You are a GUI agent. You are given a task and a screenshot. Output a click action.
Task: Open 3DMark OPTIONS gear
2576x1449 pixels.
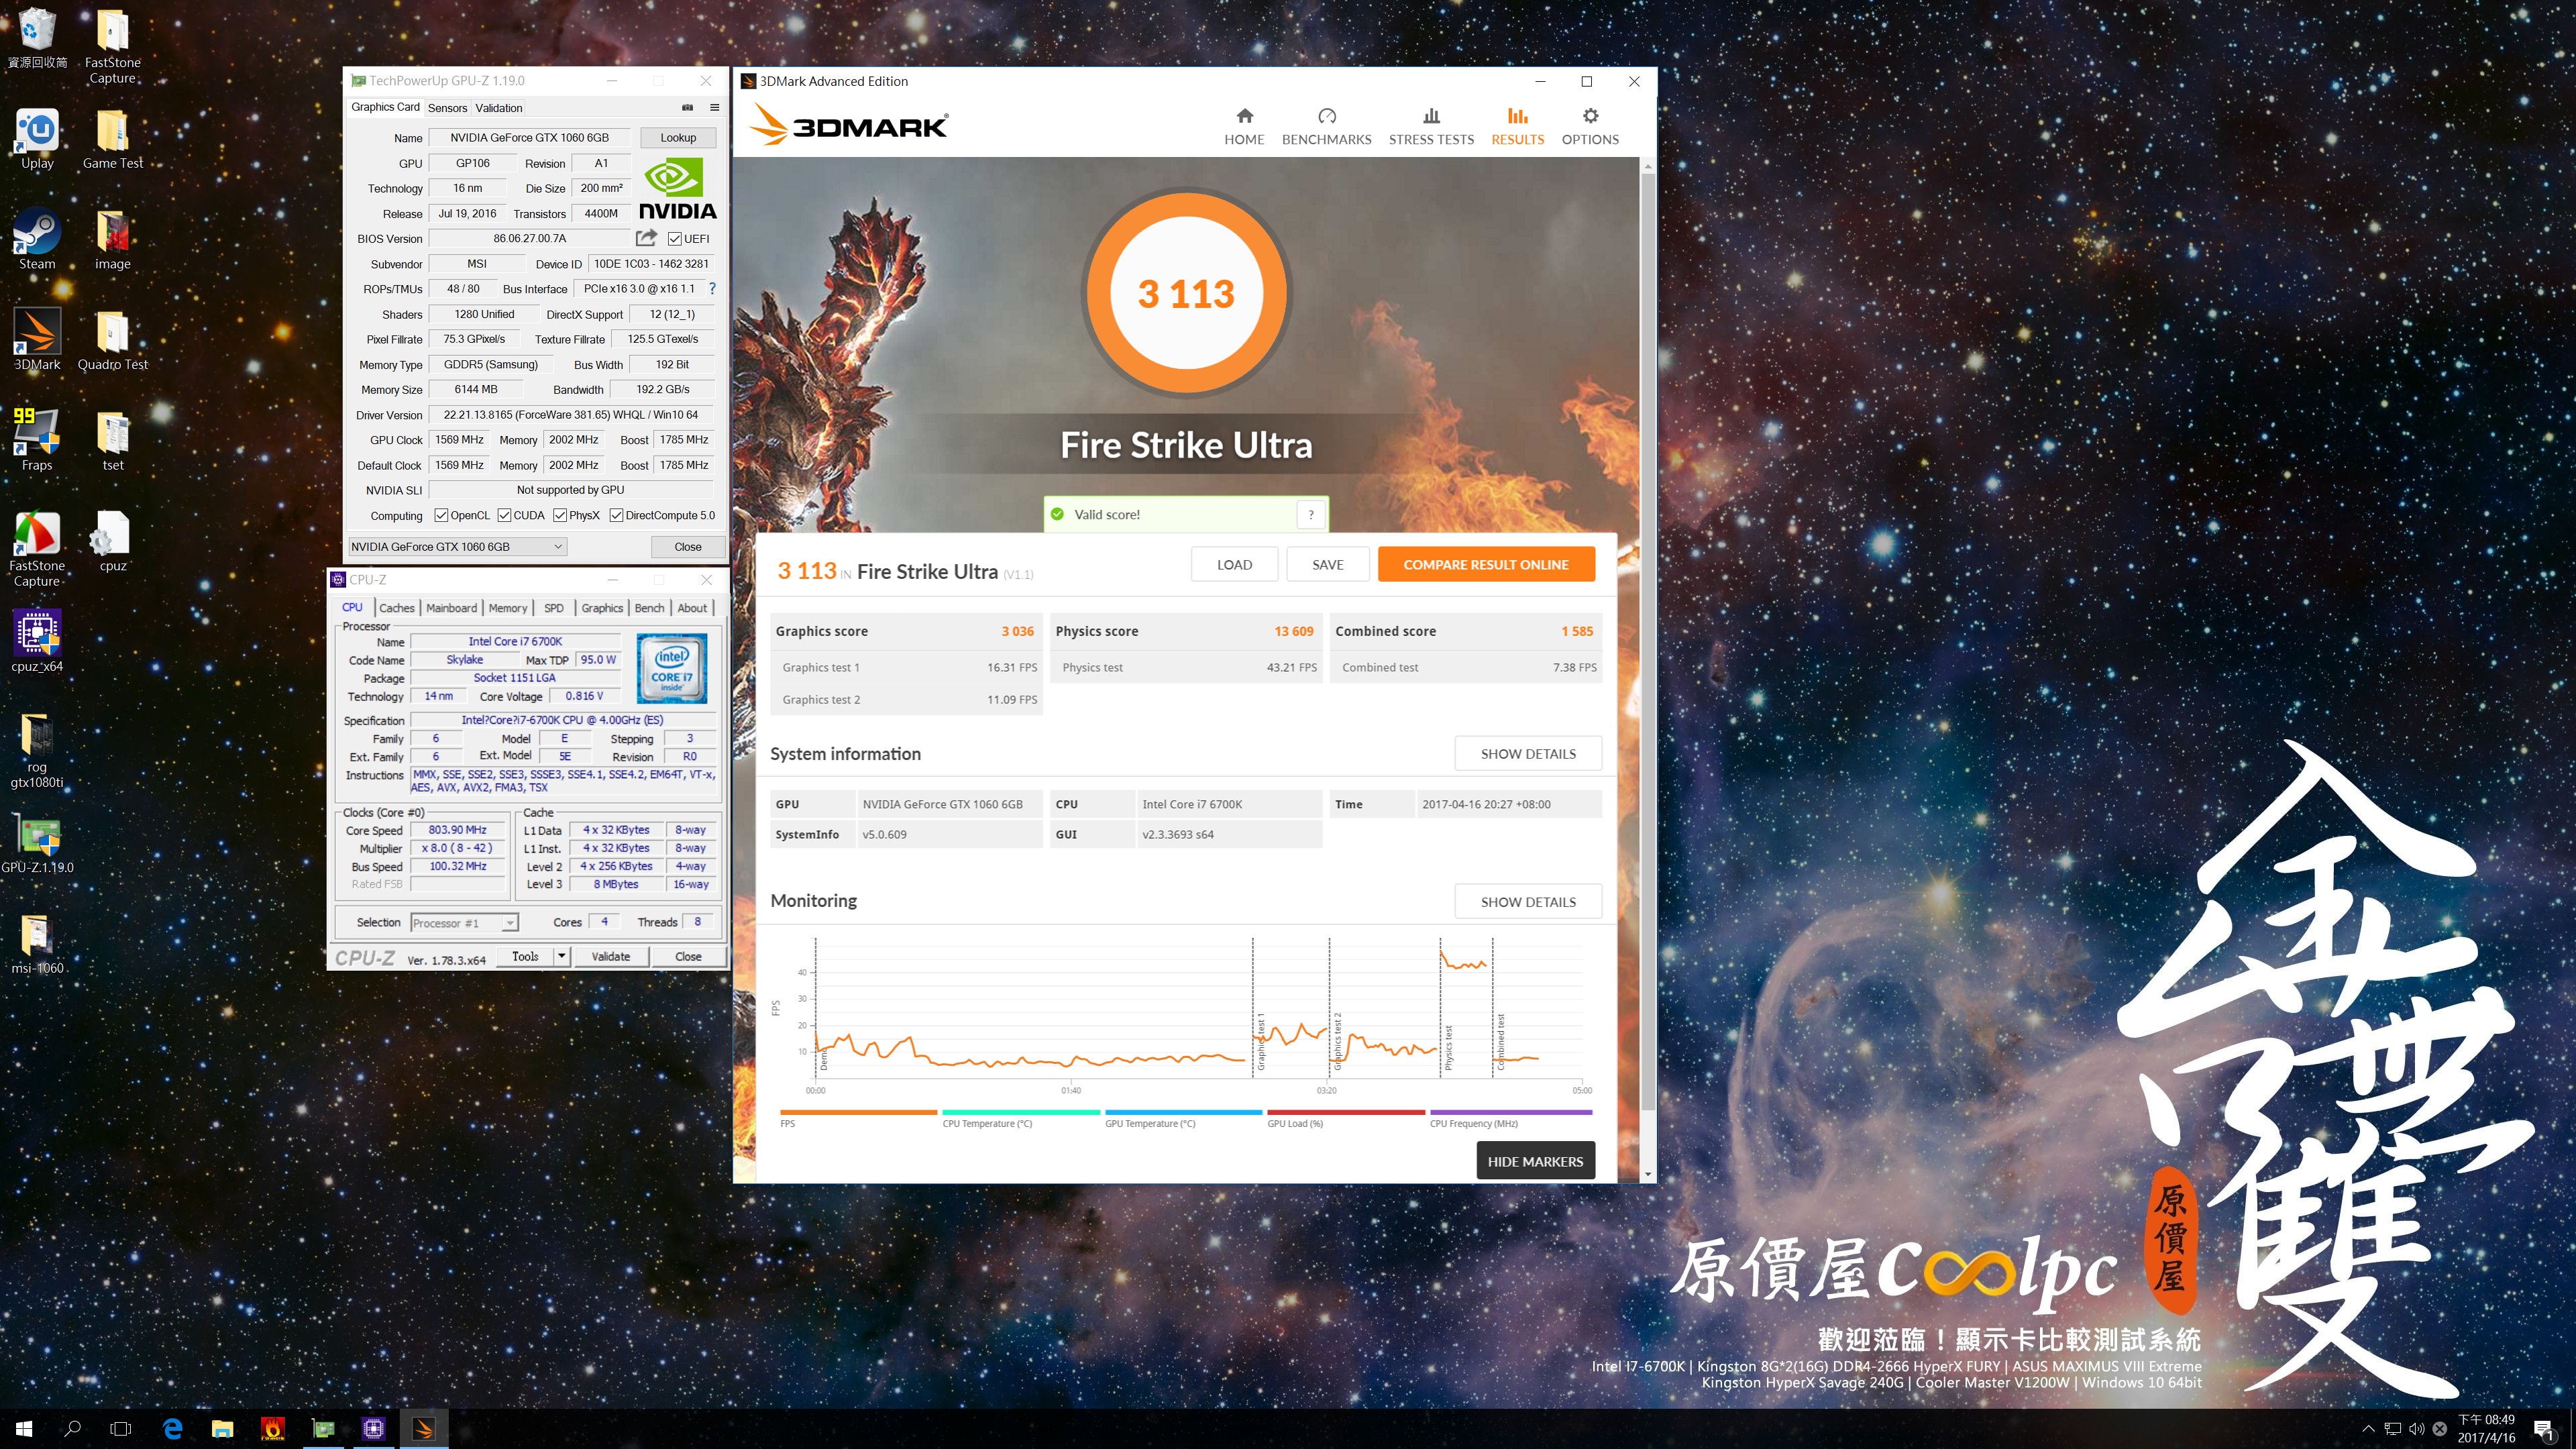pos(1590,116)
